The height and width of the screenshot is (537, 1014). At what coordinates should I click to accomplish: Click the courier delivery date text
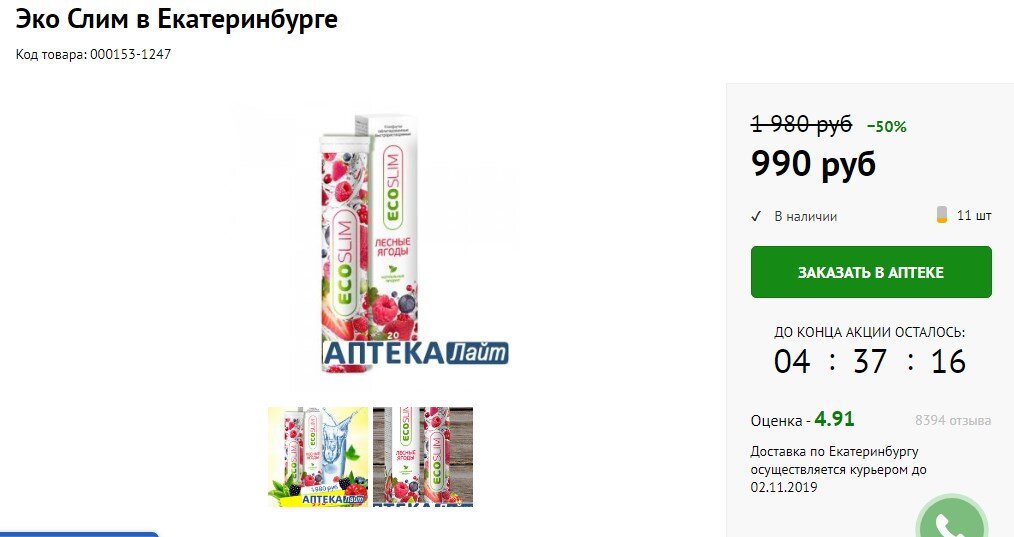839,469
